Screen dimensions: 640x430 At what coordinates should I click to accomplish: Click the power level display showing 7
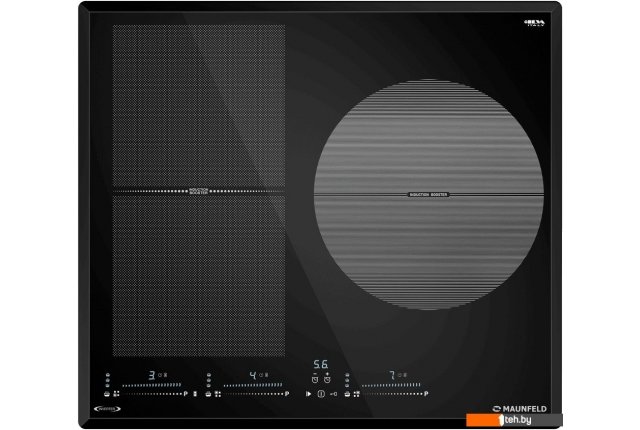pos(390,376)
